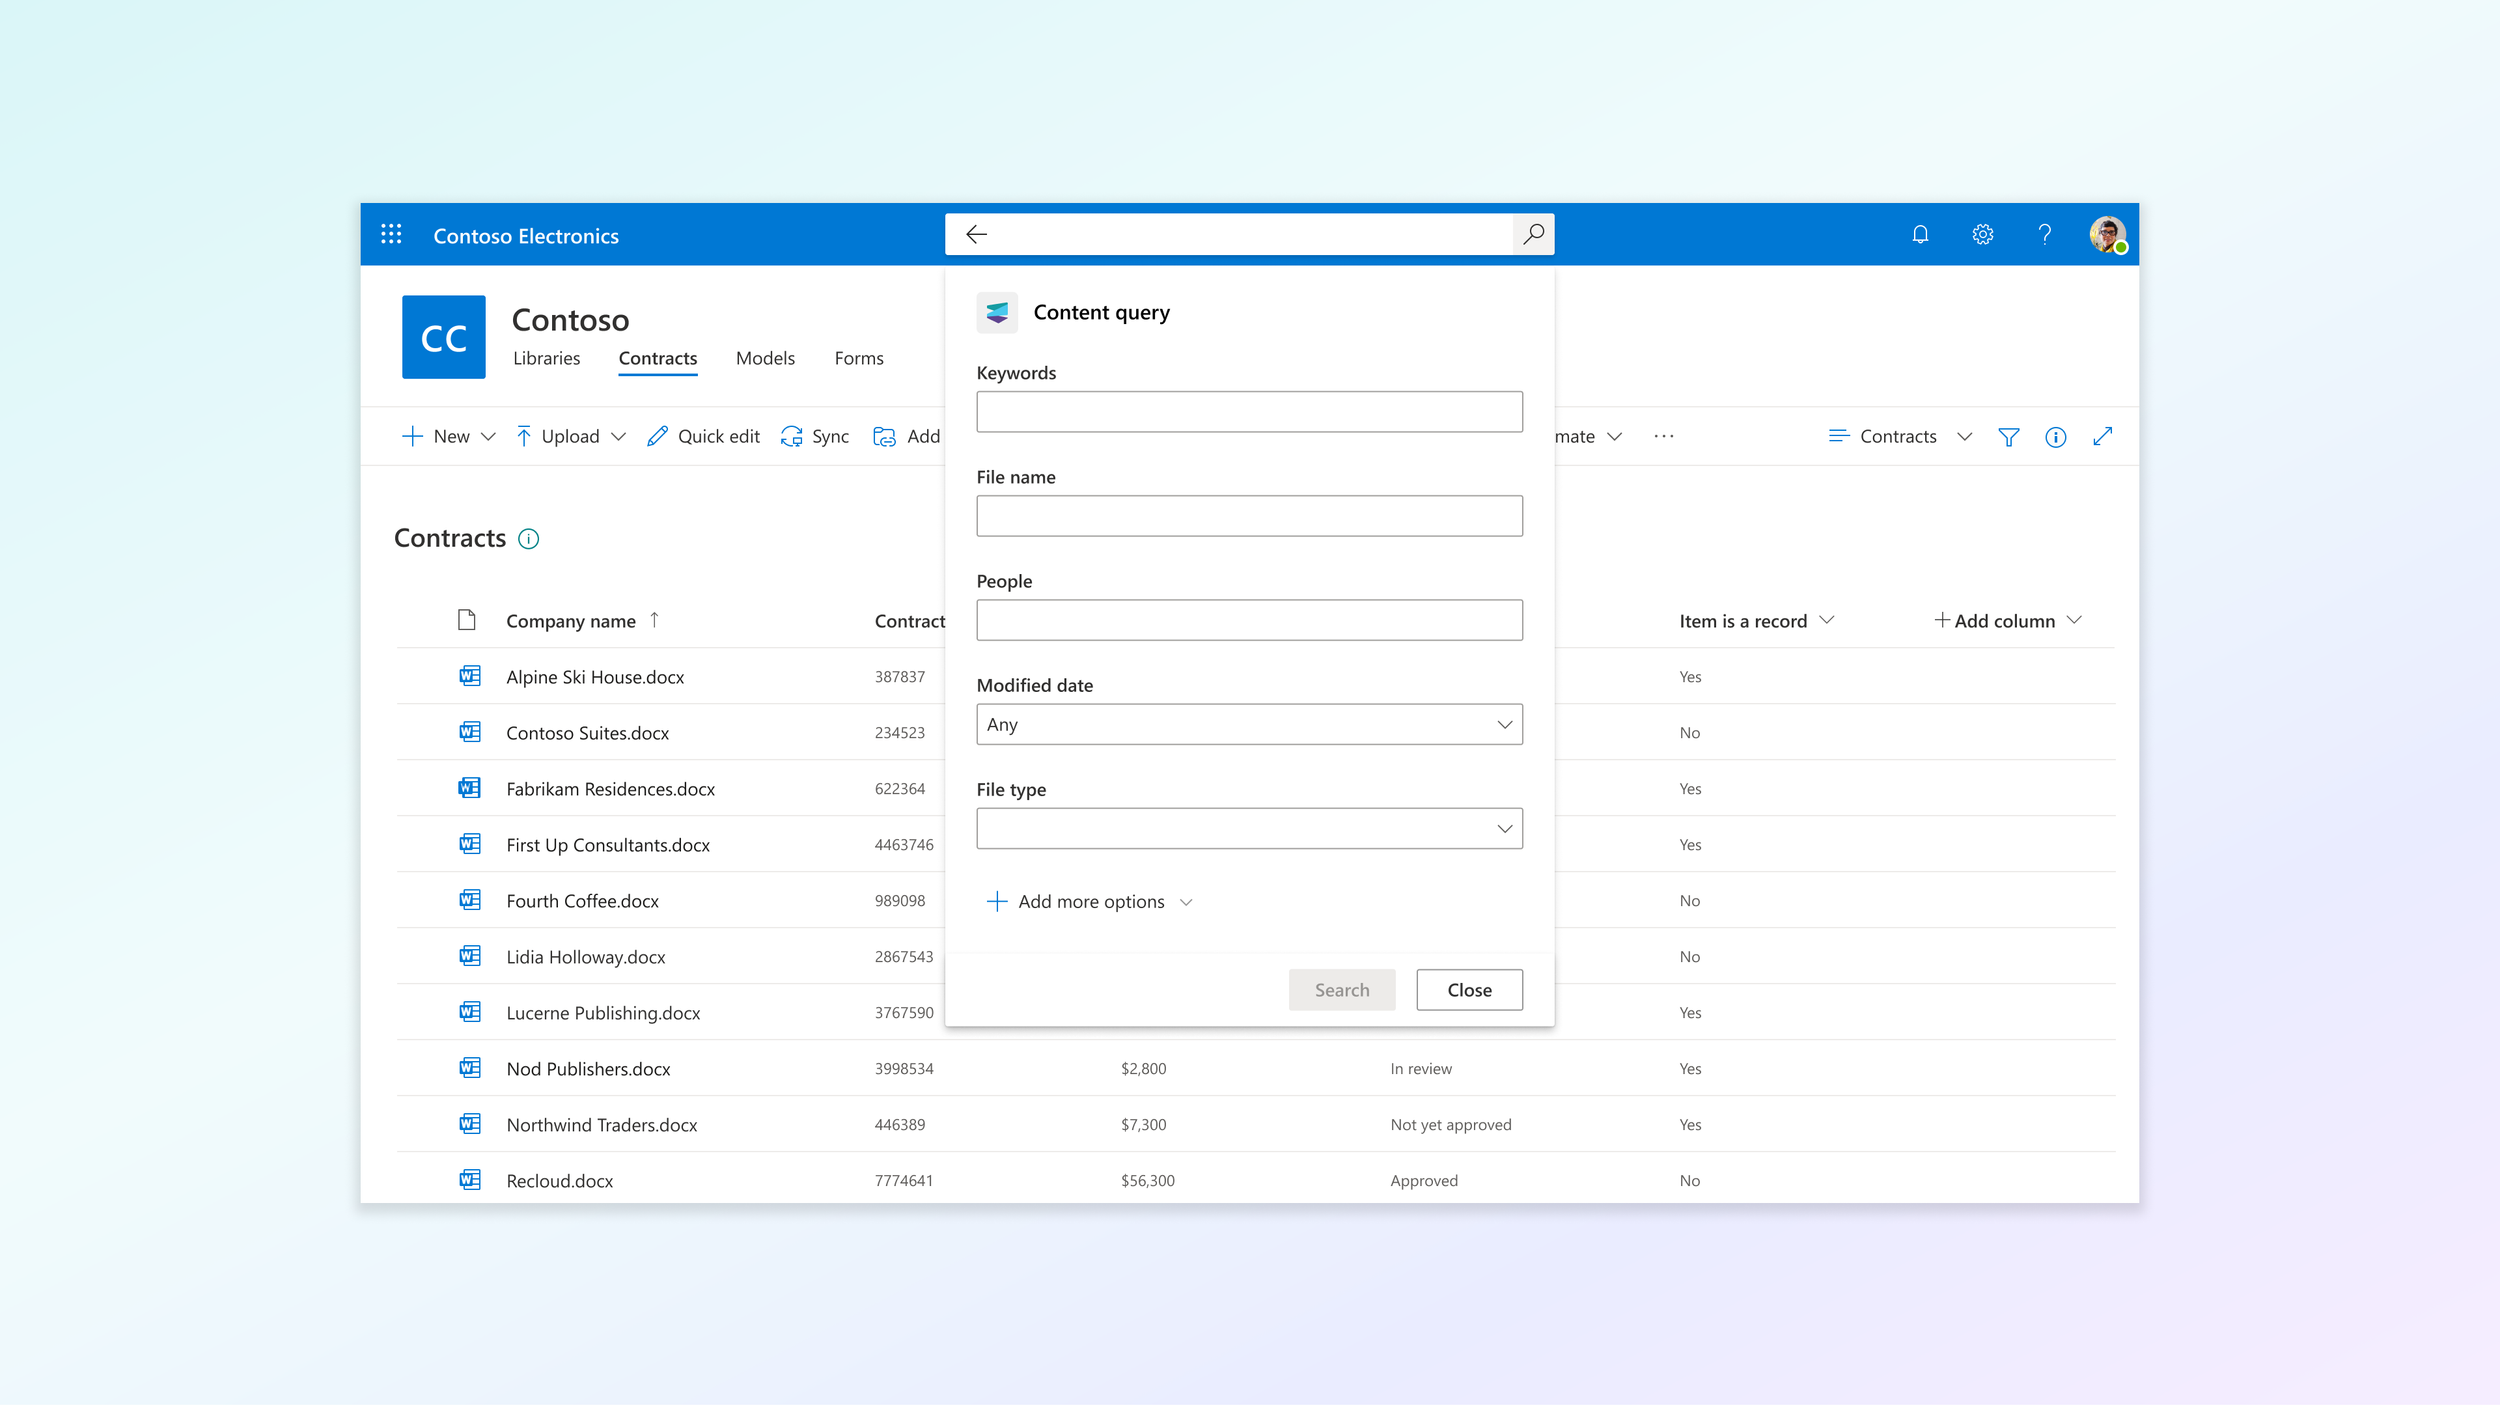The height and width of the screenshot is (1406, 2500).
Task: Expand Add more options
Action: point(1090,902)
